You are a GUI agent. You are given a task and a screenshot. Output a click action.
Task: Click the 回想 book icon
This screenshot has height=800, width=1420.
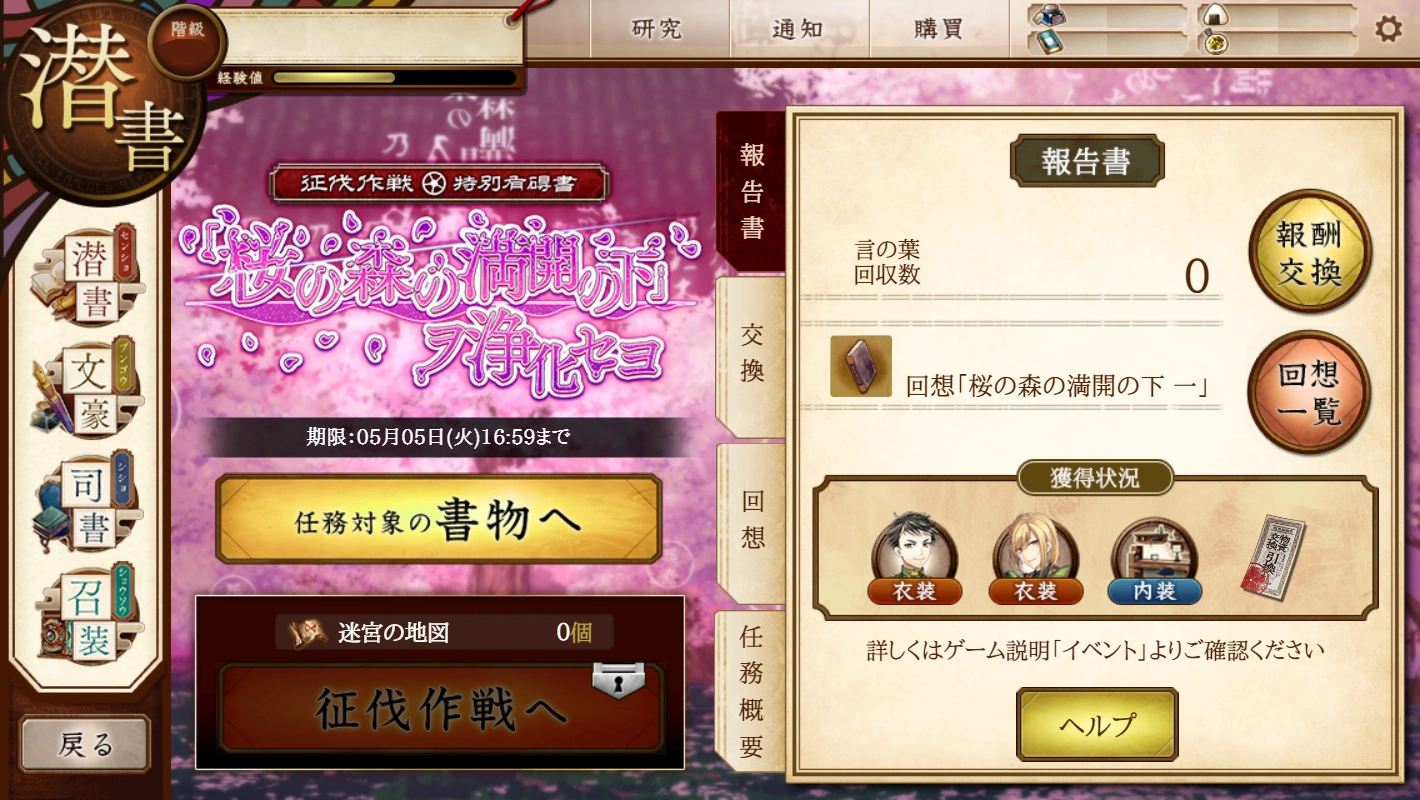point(861,366)
